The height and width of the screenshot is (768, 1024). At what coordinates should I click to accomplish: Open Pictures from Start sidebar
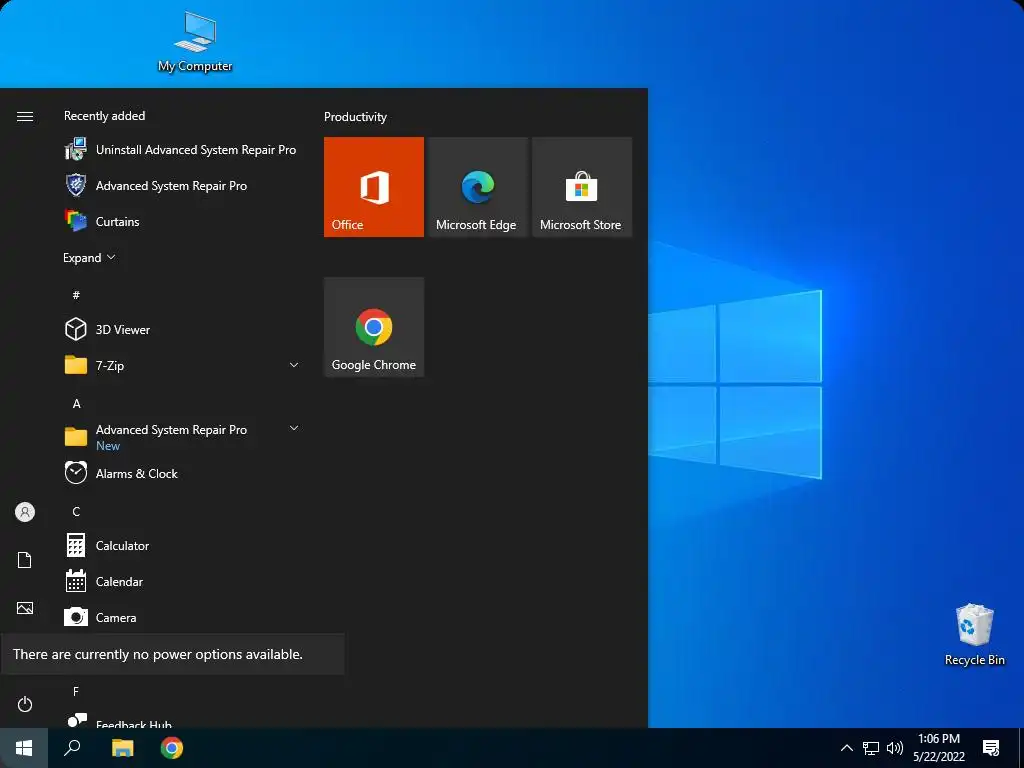point(25,608)
